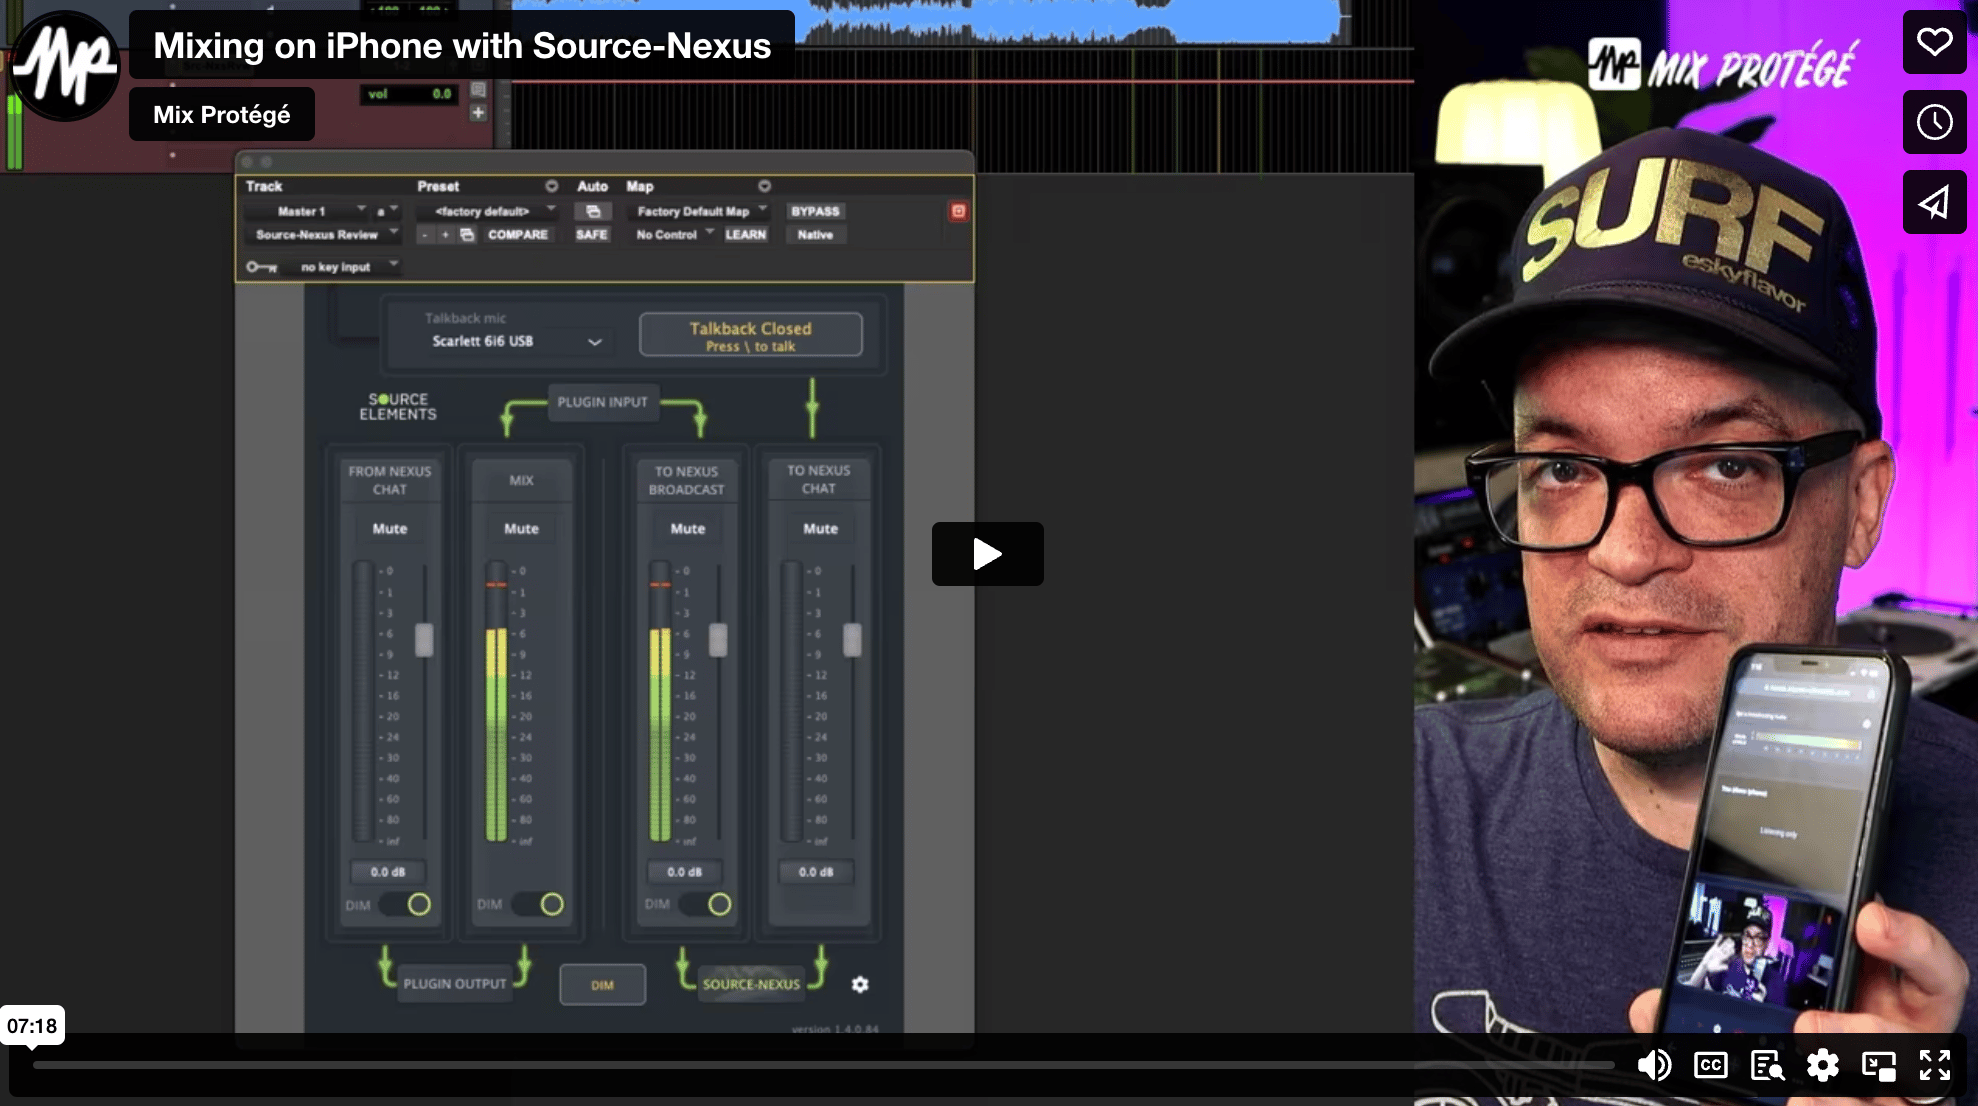Mute audio with the speaker volume icon

(1654, 1065)
